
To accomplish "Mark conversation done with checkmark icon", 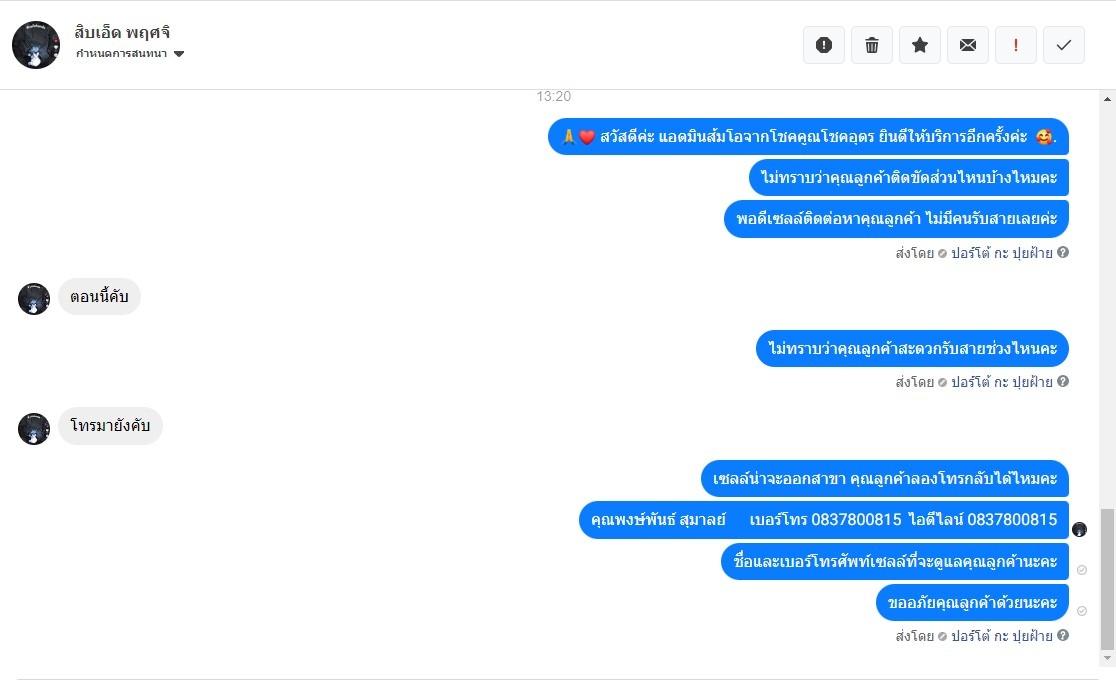I will 1064,45.
